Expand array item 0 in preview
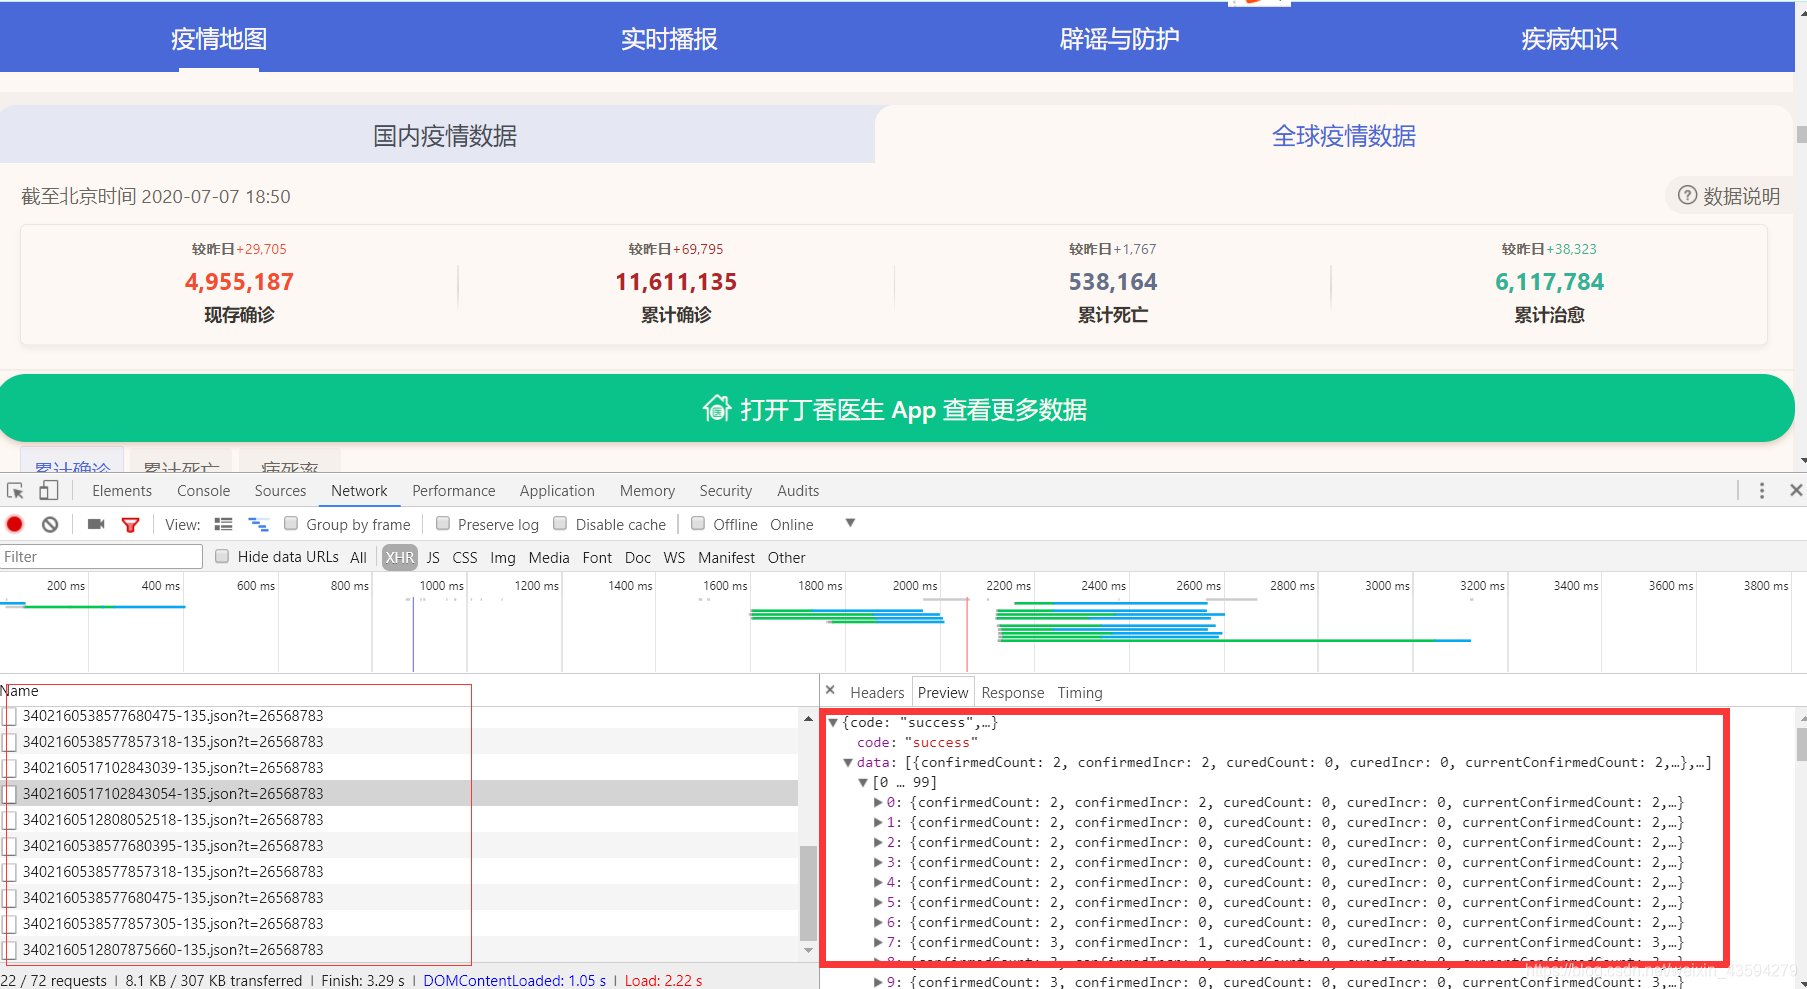The width and height of the screenshot is (1807, 989). tap(878, 802)
